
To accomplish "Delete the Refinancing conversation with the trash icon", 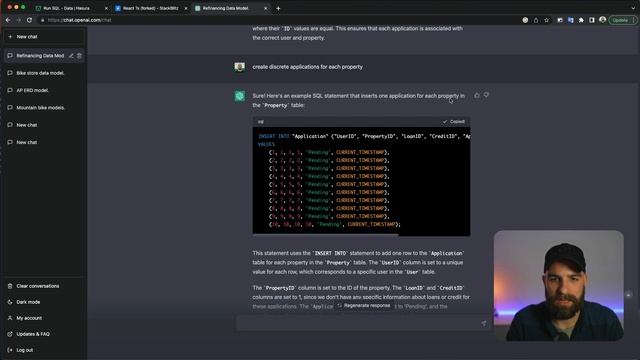I will 79,56.
